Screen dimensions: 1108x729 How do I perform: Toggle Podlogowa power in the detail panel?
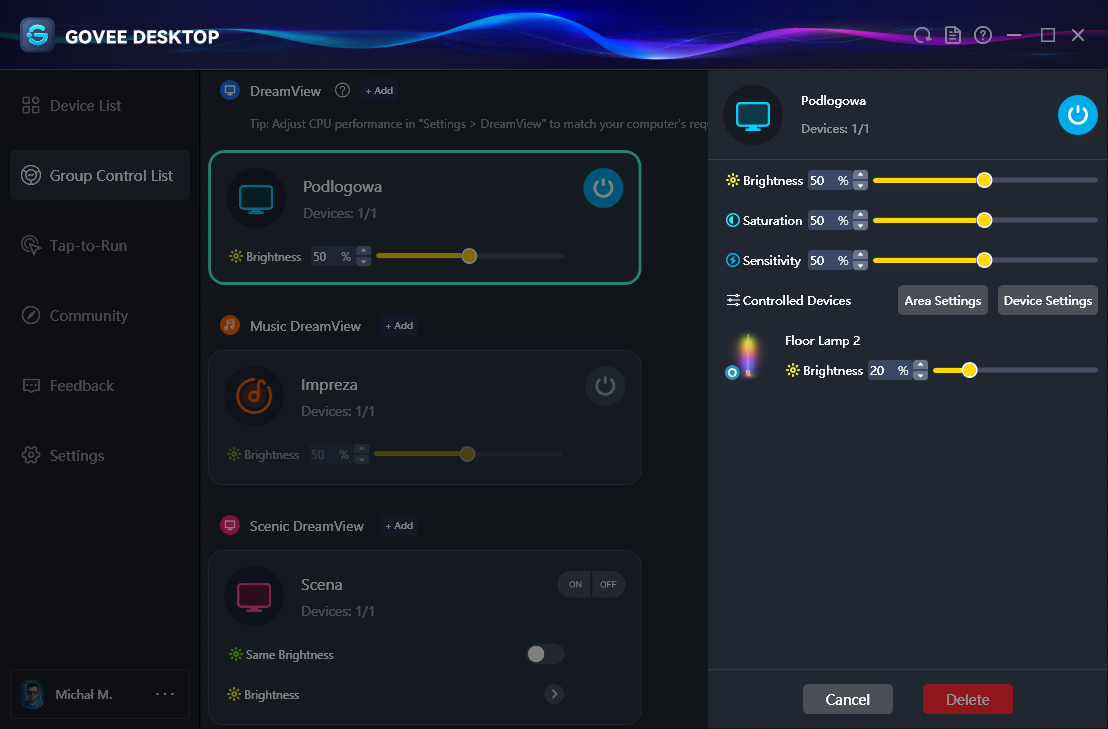pos(1077,115)
